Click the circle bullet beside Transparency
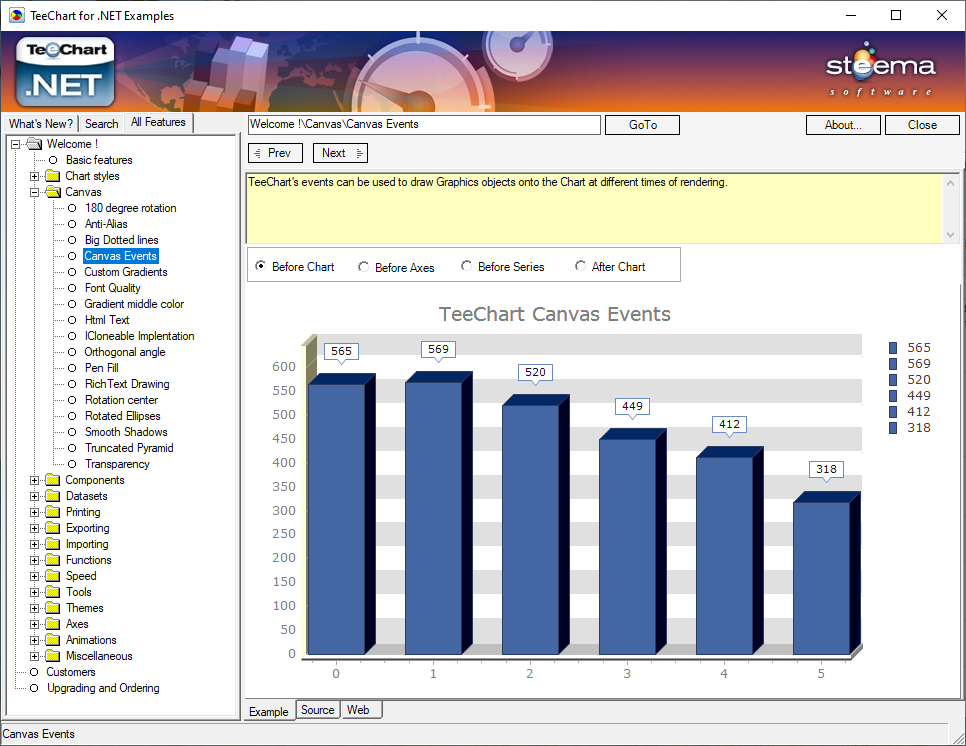 (x=72, y=464)
